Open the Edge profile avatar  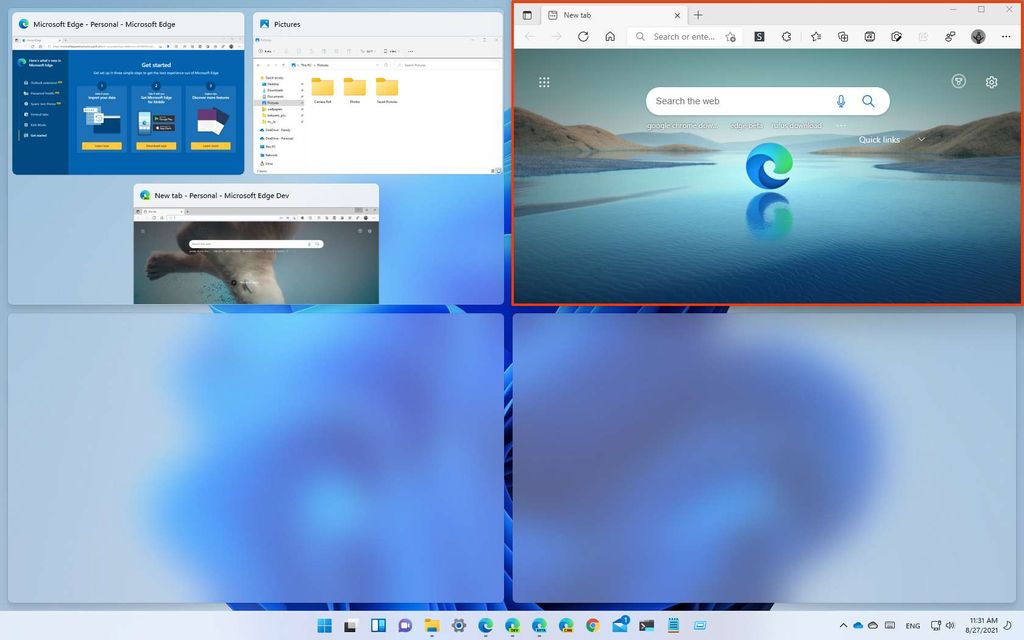(x=977, y=36)
